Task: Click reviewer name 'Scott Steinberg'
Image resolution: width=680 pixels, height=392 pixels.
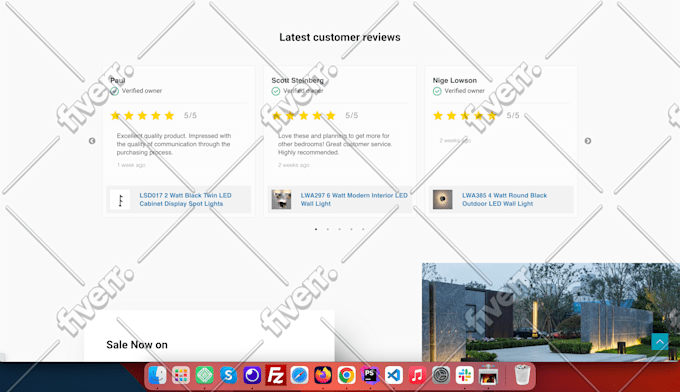Action: pyautogui.click(x=298, y=80)
